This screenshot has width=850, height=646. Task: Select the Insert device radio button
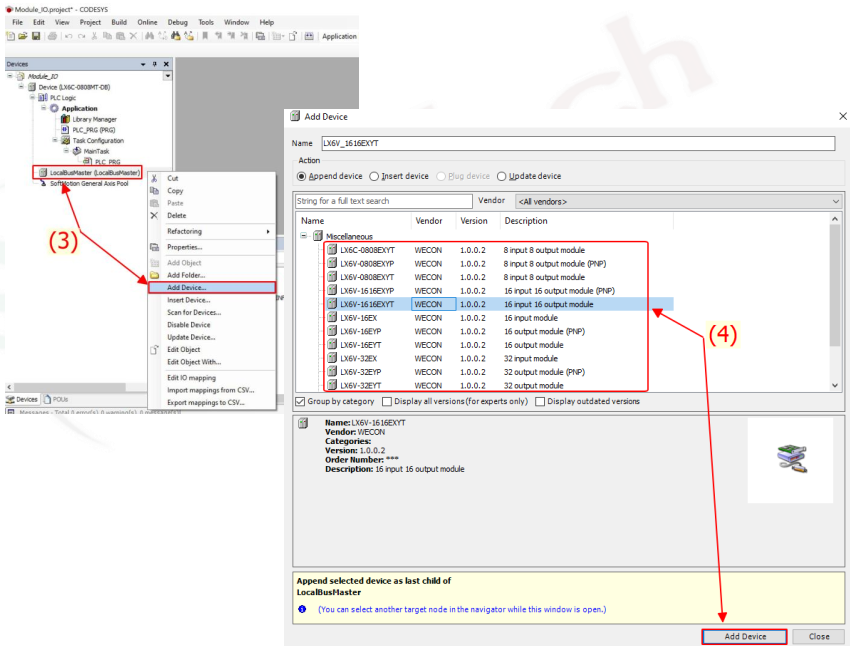pyautogui.click(x=374, y=176)
